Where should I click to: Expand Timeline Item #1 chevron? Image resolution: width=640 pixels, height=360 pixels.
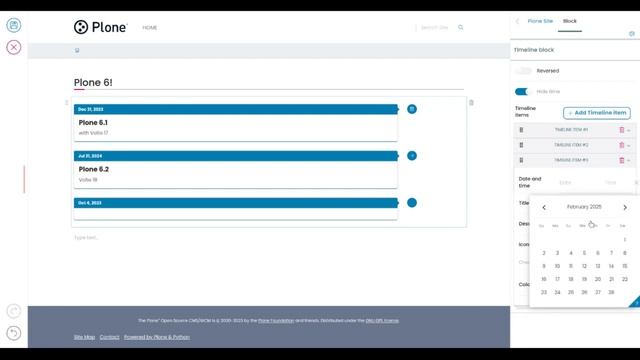pyautogui.click(x=629, y=130)
